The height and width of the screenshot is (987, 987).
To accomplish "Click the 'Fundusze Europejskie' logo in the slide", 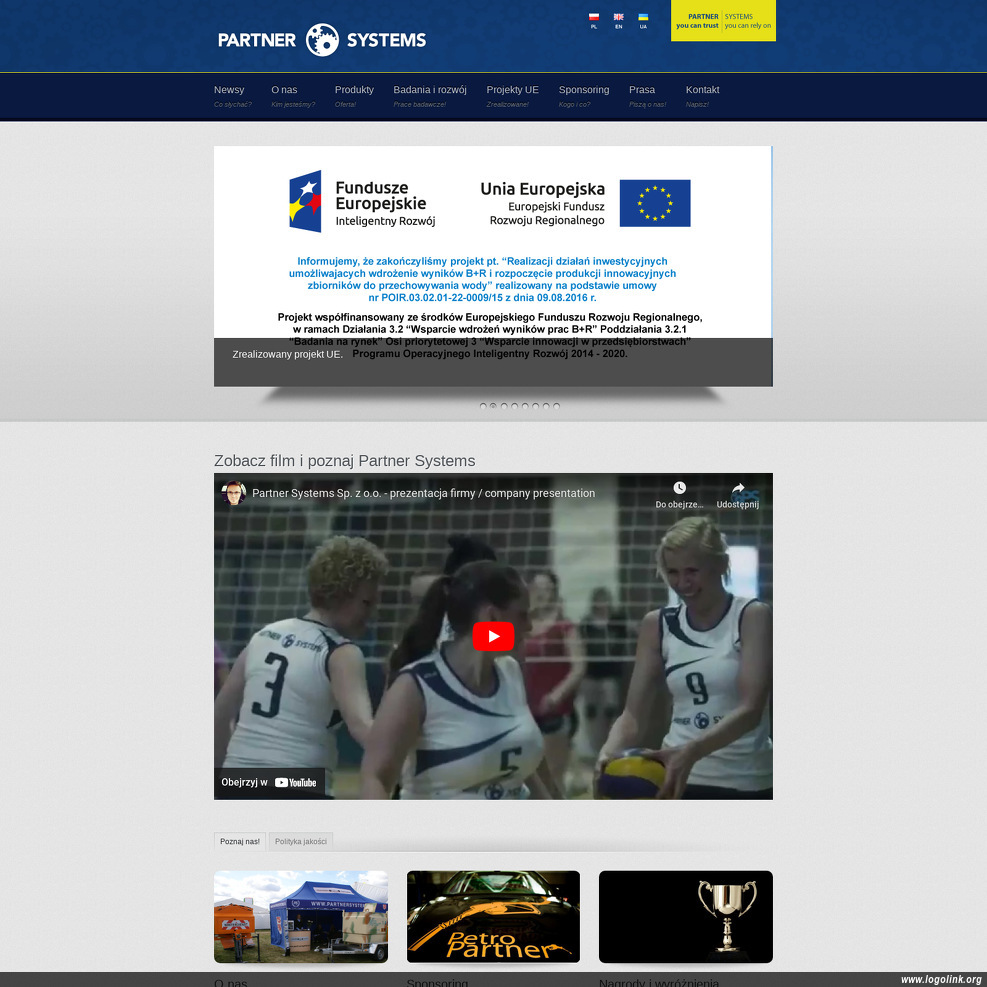I will 362,202.
